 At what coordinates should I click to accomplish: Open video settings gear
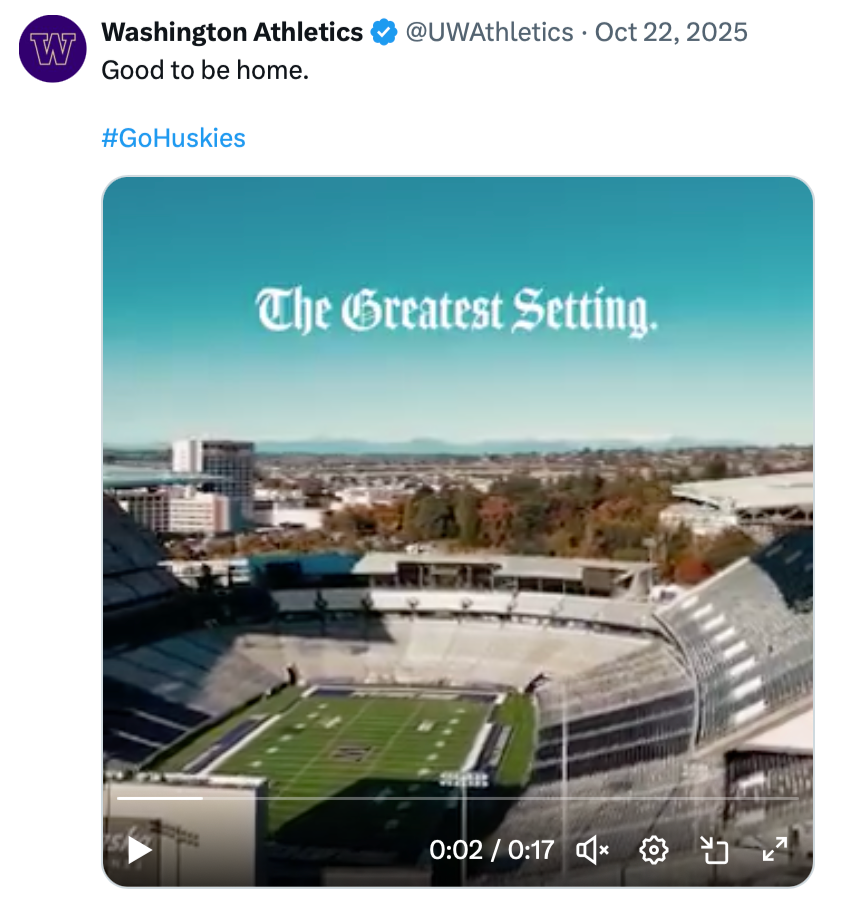pos(653,850)
